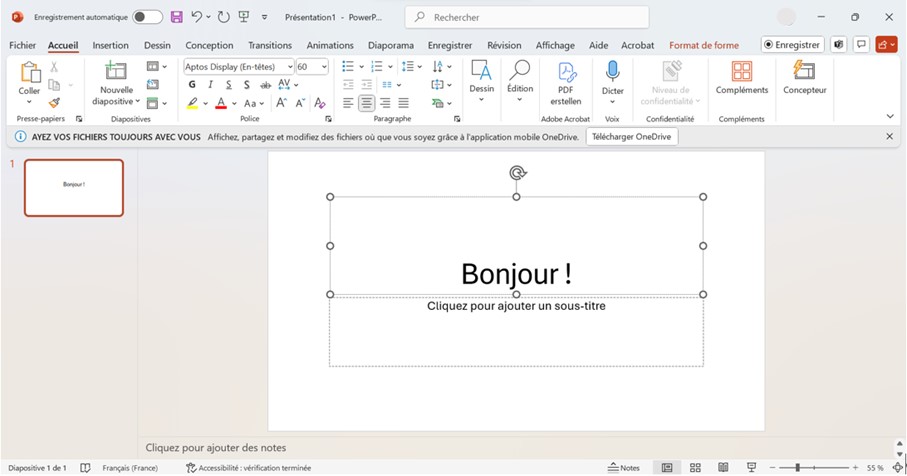This screenshot has width=907, height=476.
Task: Open the Compléments add-ins icon
Action: (x=741, y=72)
